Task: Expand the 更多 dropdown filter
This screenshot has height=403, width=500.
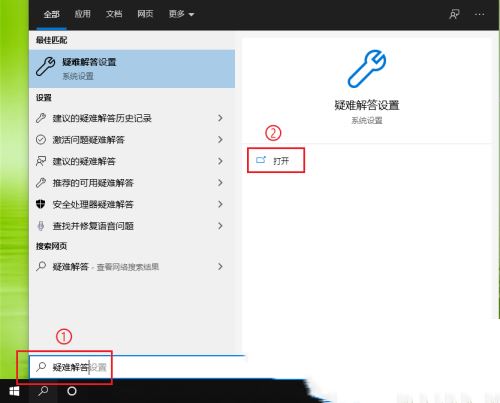Action: pyautogui.click(x=181, y=14)
